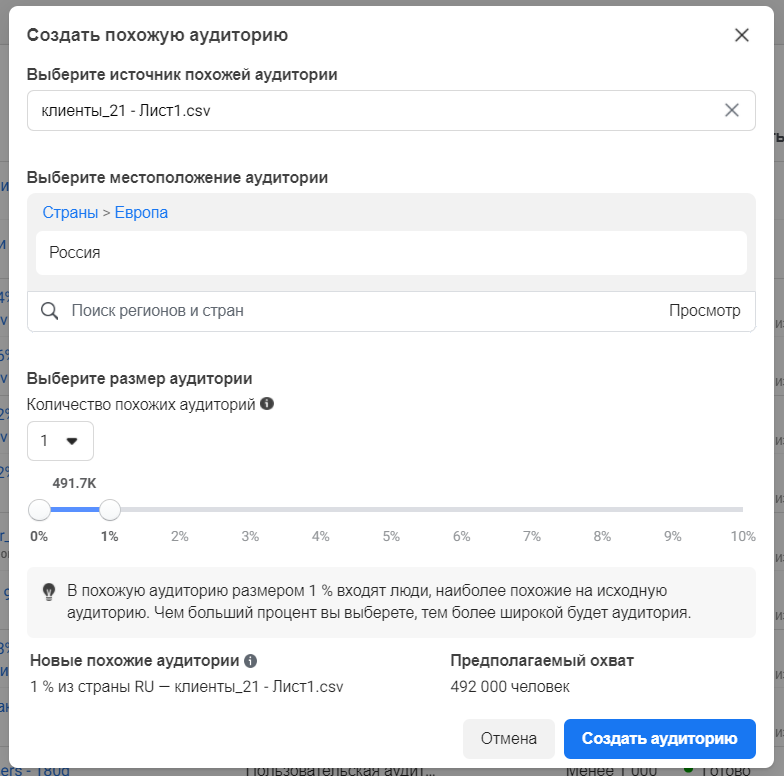This screenshot has width=784, height=776.
Task: Select the Россия location entry
Action: click(x=390, y=253)
